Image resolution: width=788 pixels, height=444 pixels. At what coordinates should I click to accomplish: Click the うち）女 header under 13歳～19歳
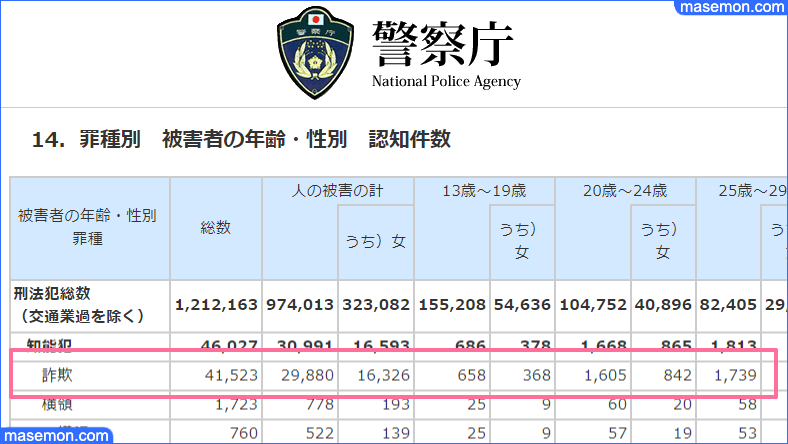pyautogui.click(x=522, y=241)
